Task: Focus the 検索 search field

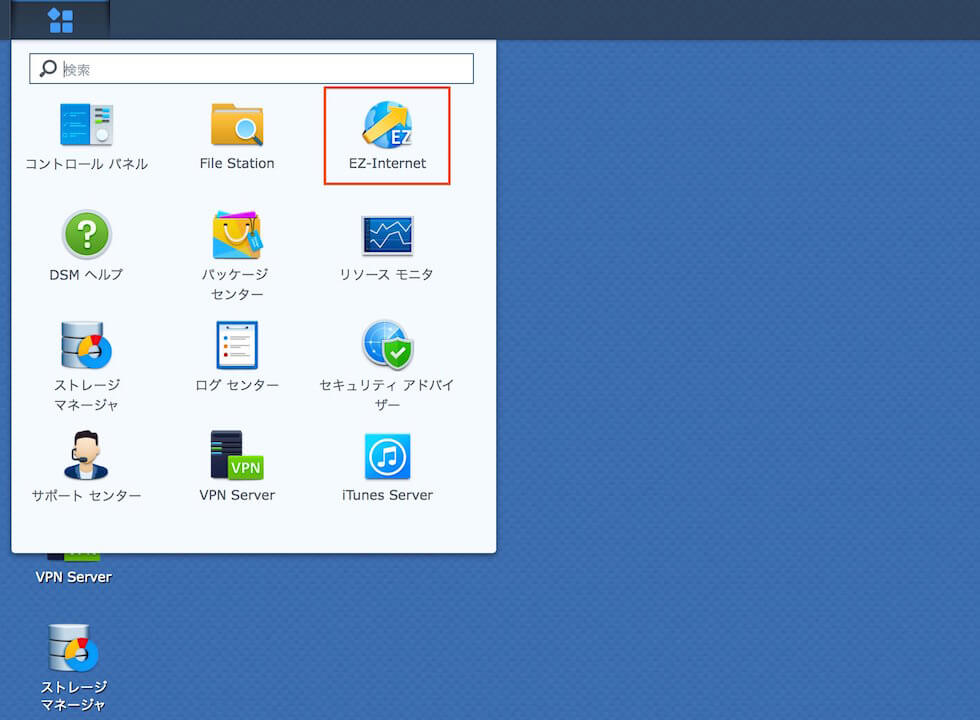Action: click(251, 69)
